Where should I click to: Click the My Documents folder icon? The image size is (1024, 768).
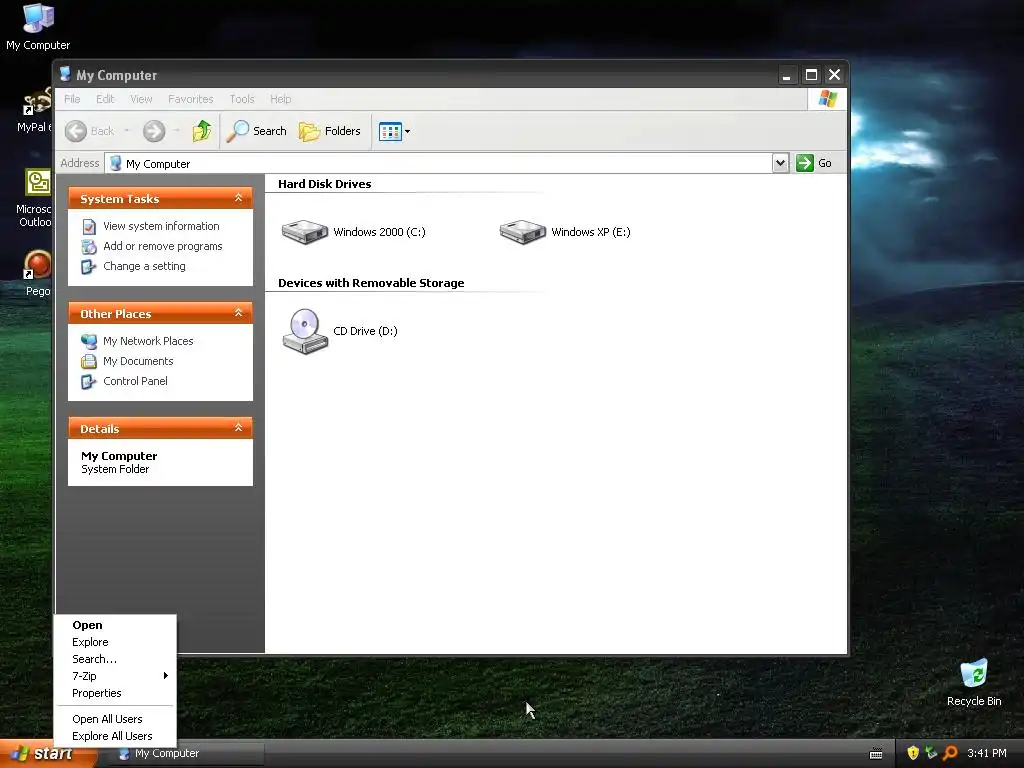click(x=89, y=362)
